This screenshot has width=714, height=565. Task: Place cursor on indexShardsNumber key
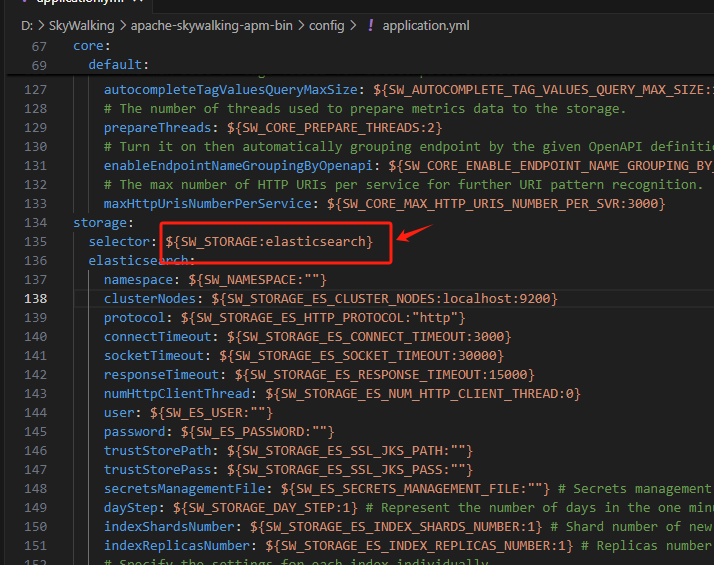[169, 527]
